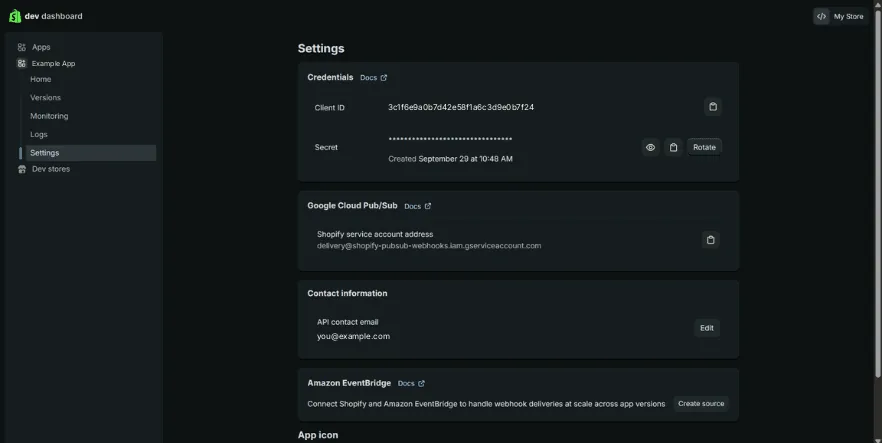Click the API contact email label
This screenshot has height=443, width=882.
tap(348, 322)
